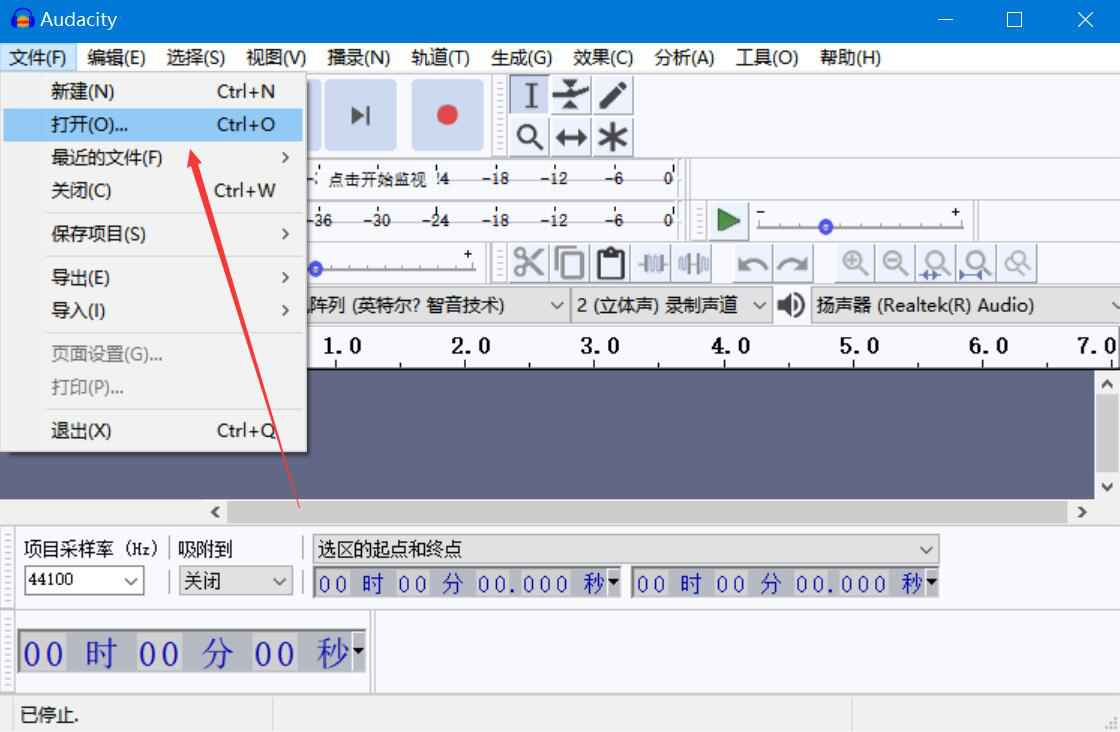Choose 退出(X) in the file menu
Viewport: 1120px width, 732px height.
click(x=153, y=431)
